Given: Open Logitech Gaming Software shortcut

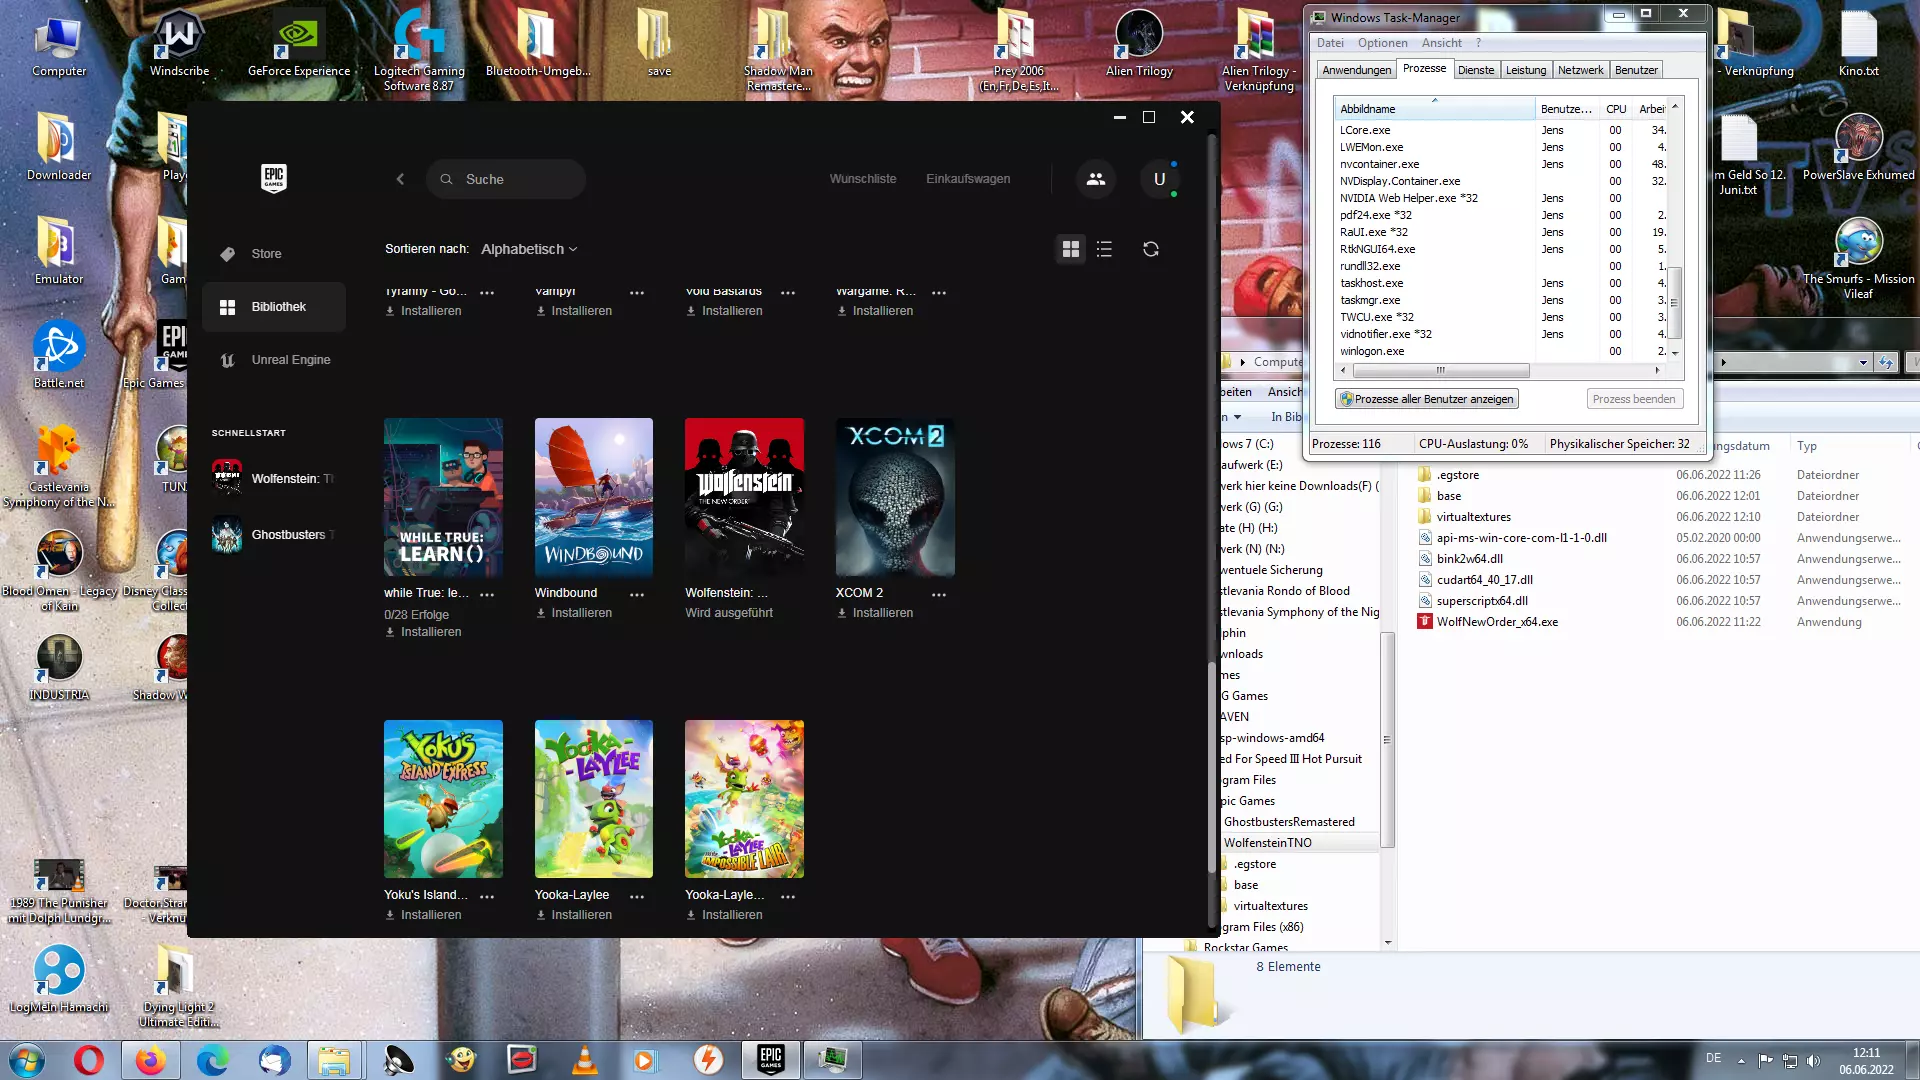Looking at the screenshot, I should click(419, 52).
